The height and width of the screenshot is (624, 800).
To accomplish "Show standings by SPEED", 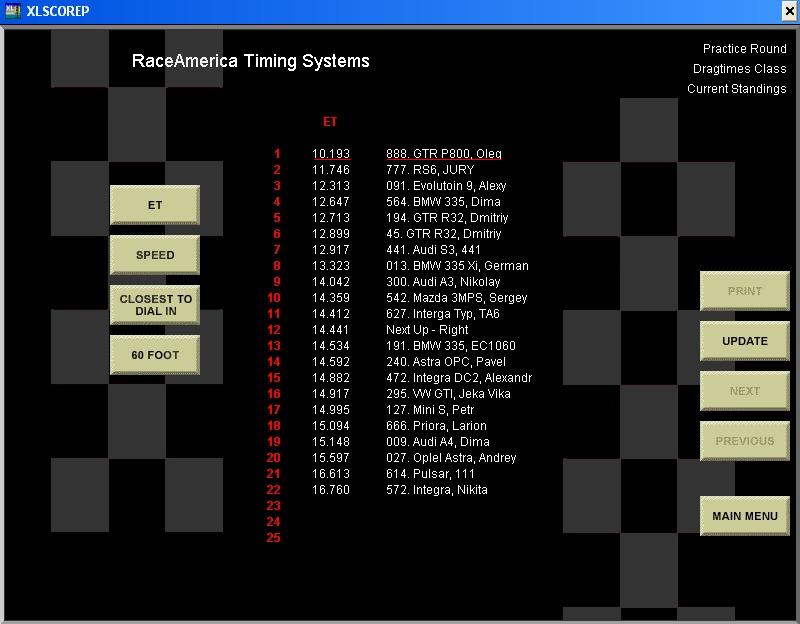I will (x=154, y=255).
